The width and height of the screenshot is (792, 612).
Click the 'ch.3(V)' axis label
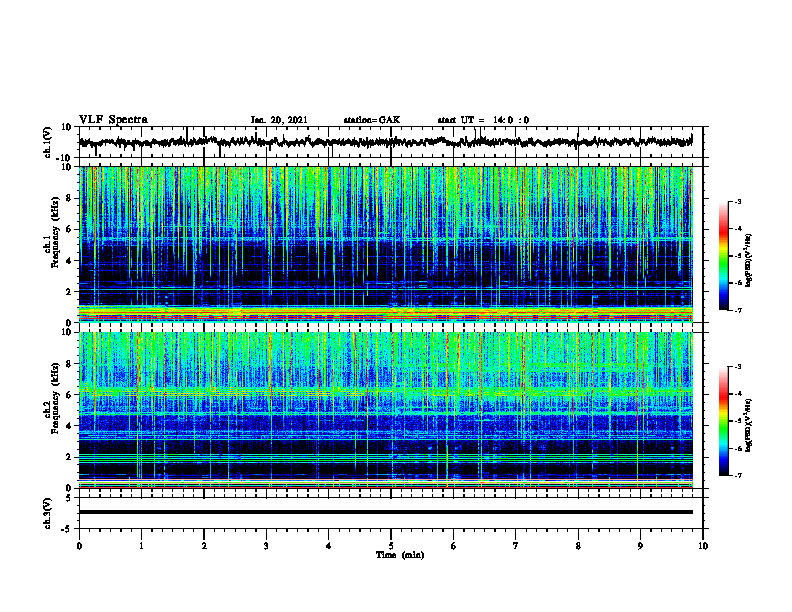(48, 513)
